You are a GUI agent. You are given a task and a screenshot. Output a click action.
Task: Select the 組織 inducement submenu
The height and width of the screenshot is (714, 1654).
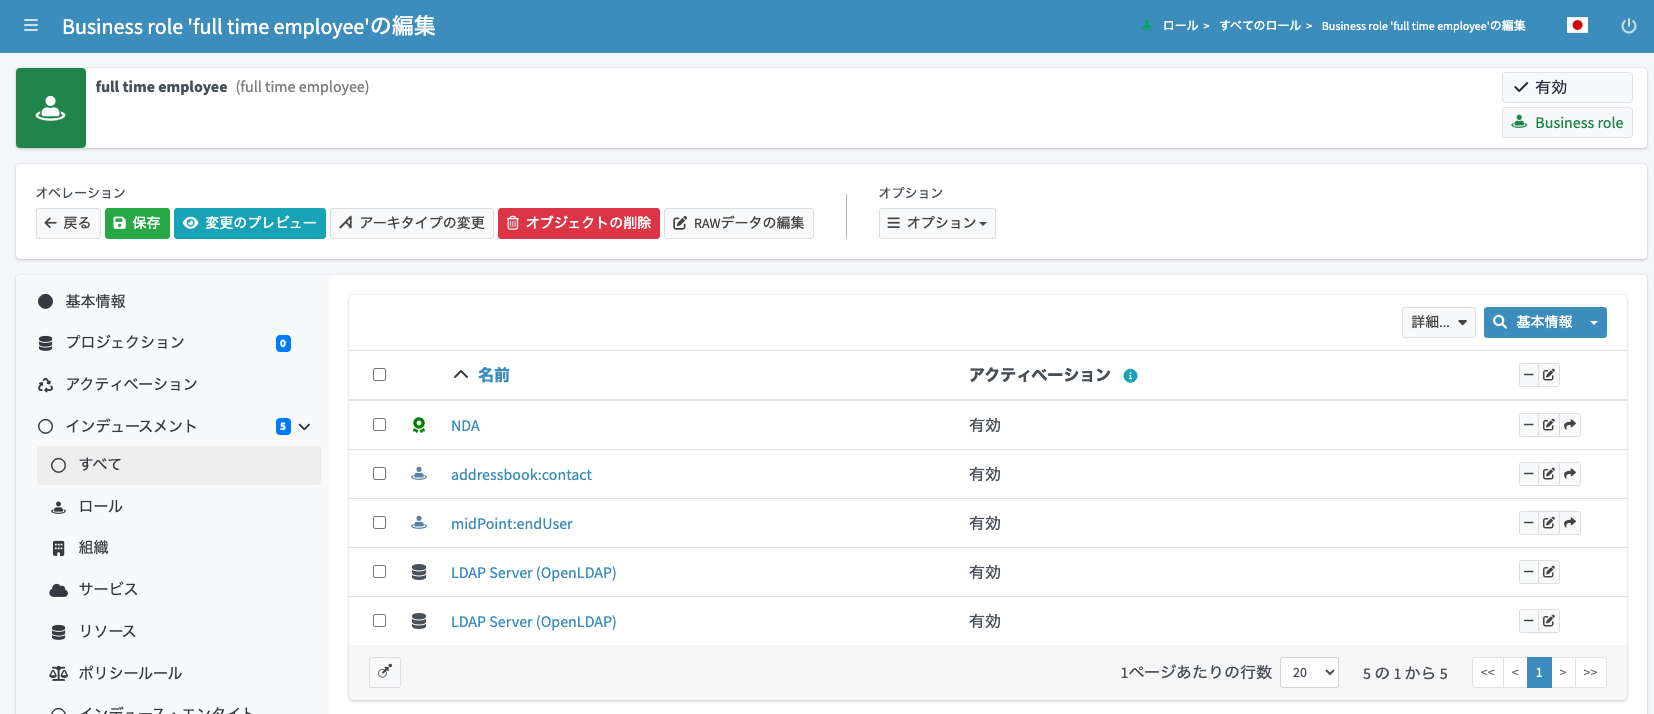179,547
